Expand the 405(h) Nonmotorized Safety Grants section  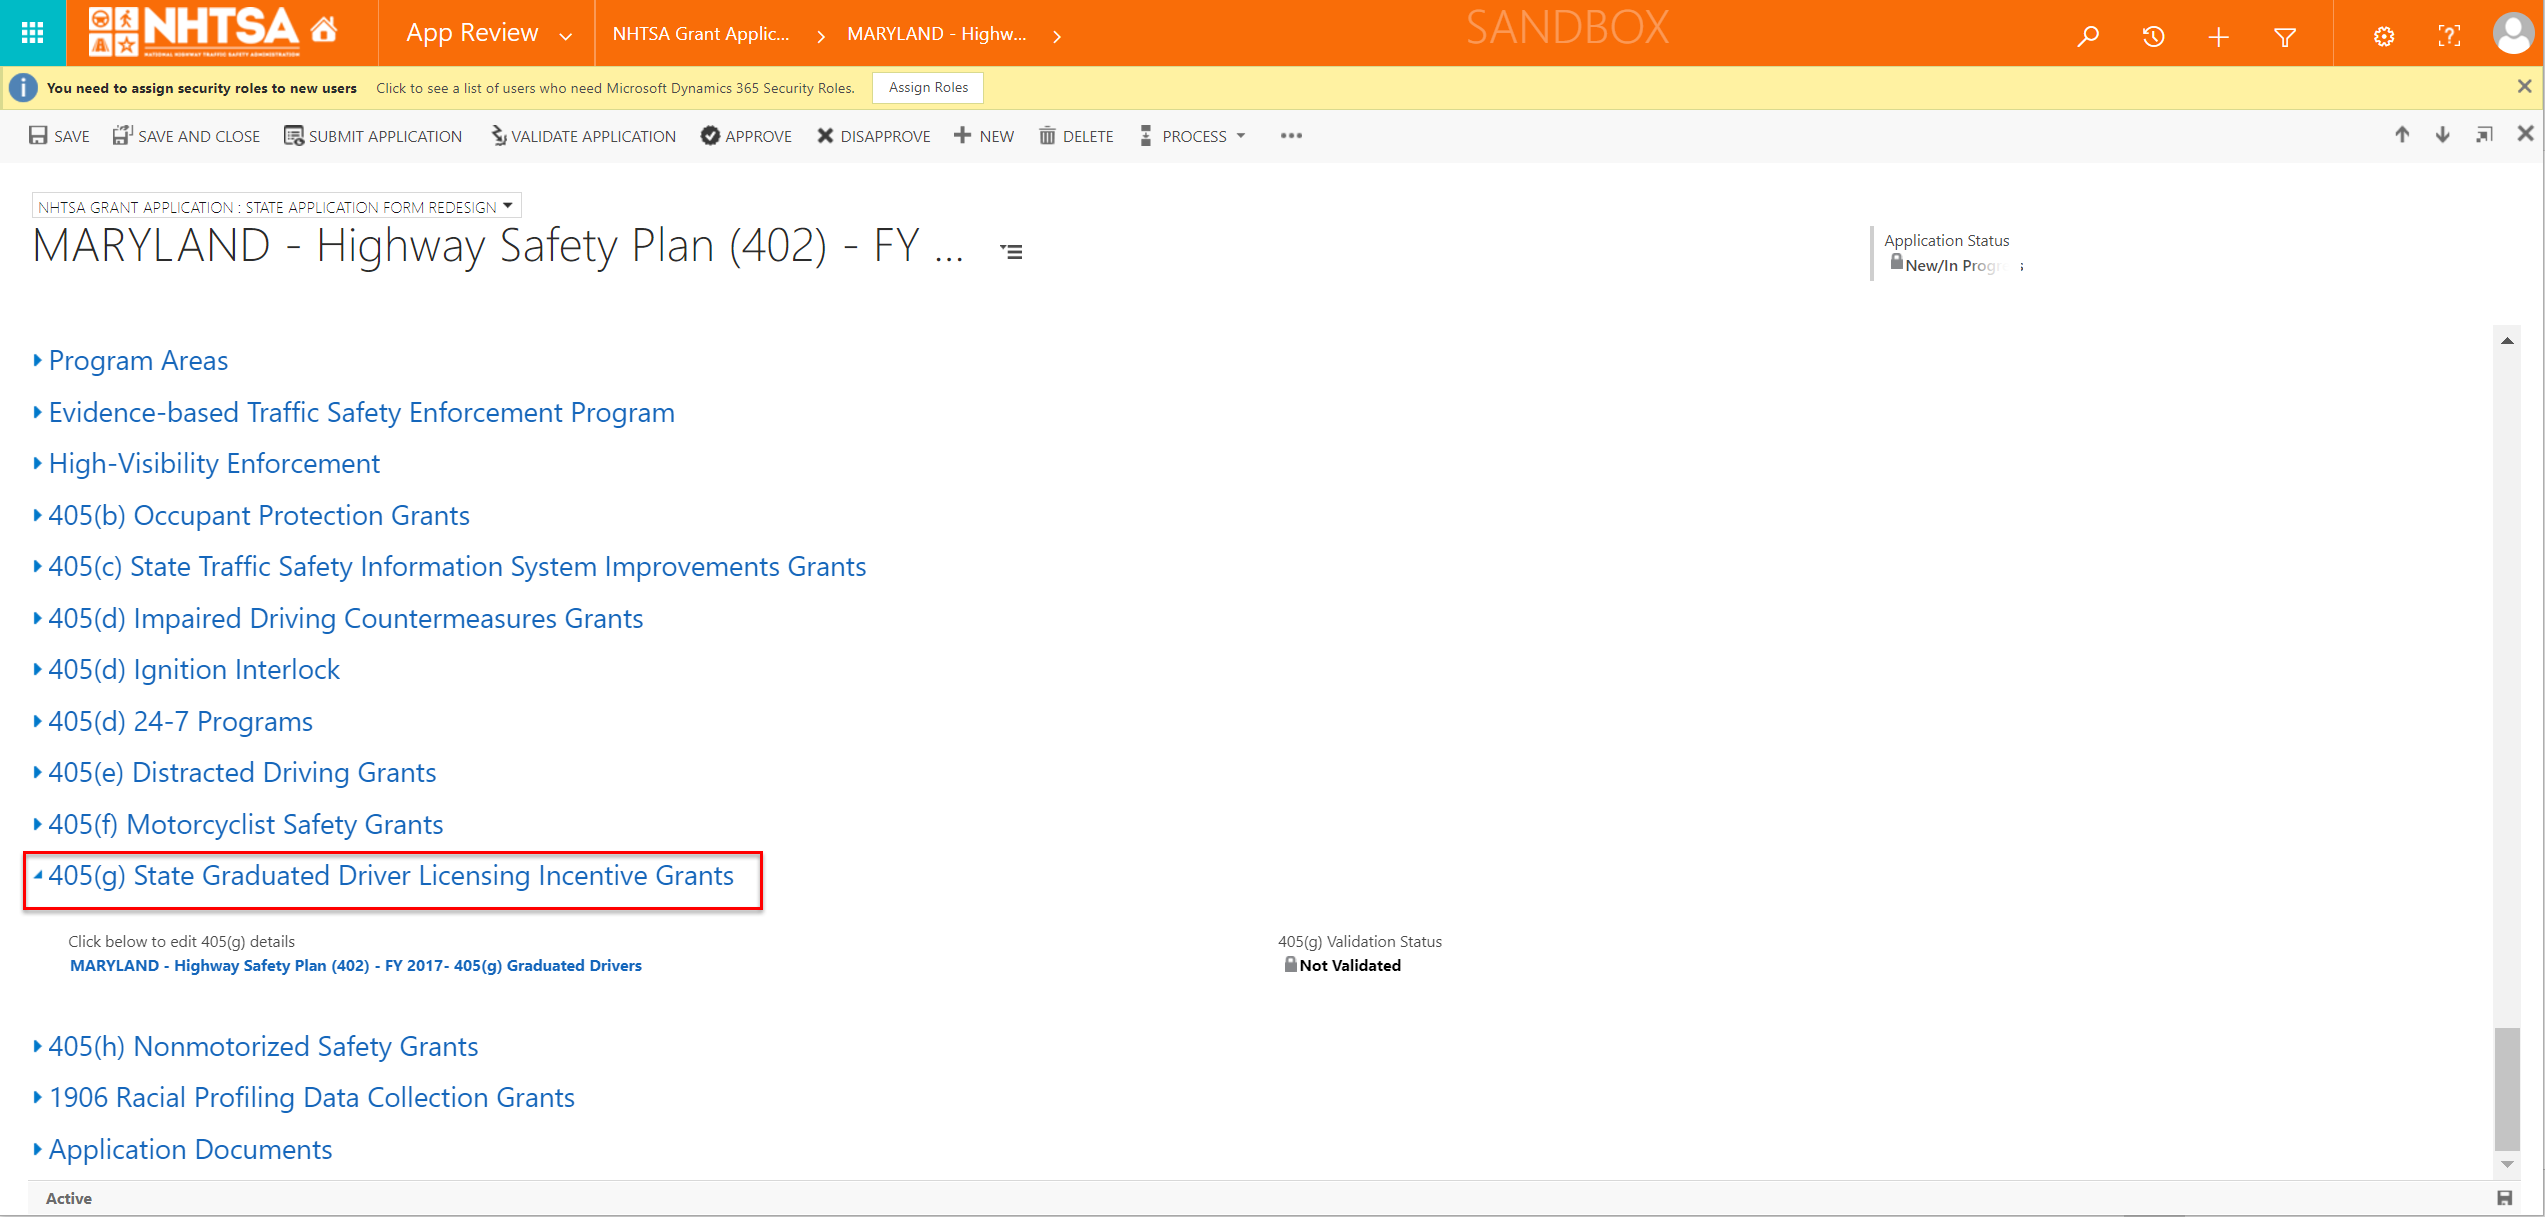click(263, 1046)
